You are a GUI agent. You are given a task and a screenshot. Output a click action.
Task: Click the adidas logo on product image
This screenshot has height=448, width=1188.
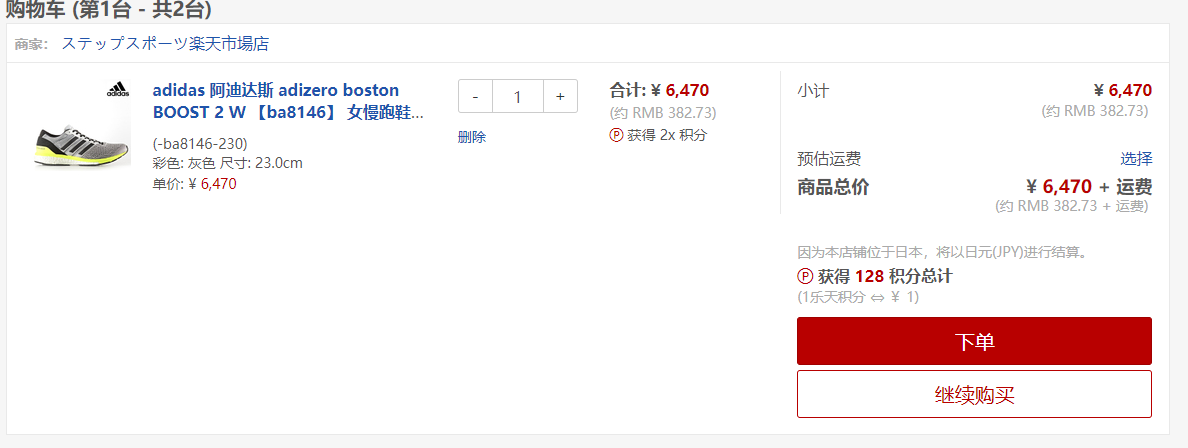(118, 90)
